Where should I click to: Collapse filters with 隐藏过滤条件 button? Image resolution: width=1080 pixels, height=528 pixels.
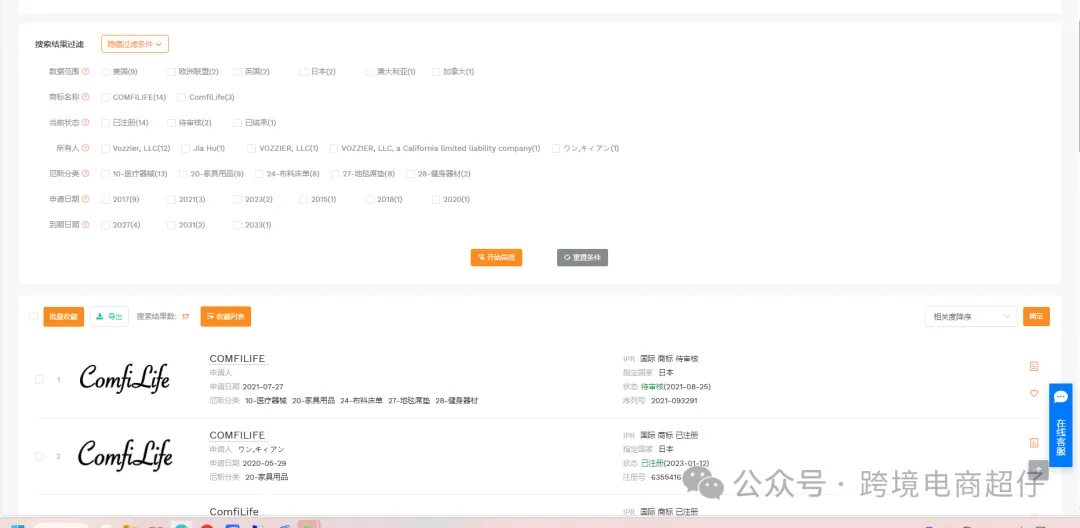[135, 44]
